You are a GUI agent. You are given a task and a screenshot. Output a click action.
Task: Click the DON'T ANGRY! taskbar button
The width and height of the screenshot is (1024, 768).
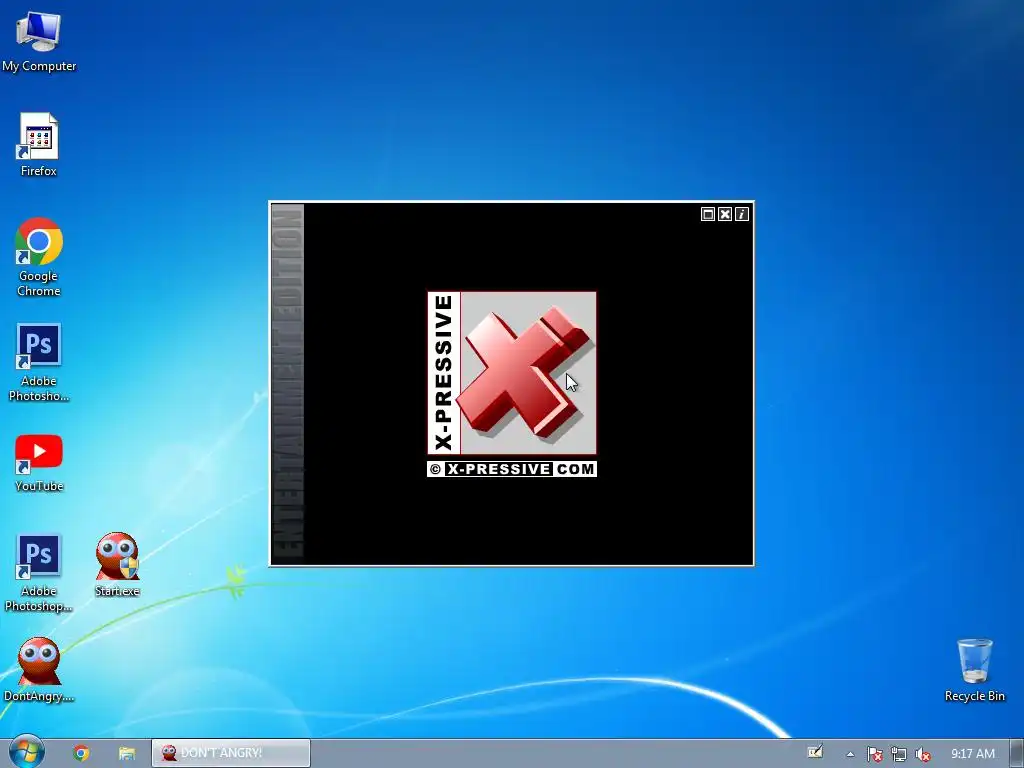click(231, 753)
